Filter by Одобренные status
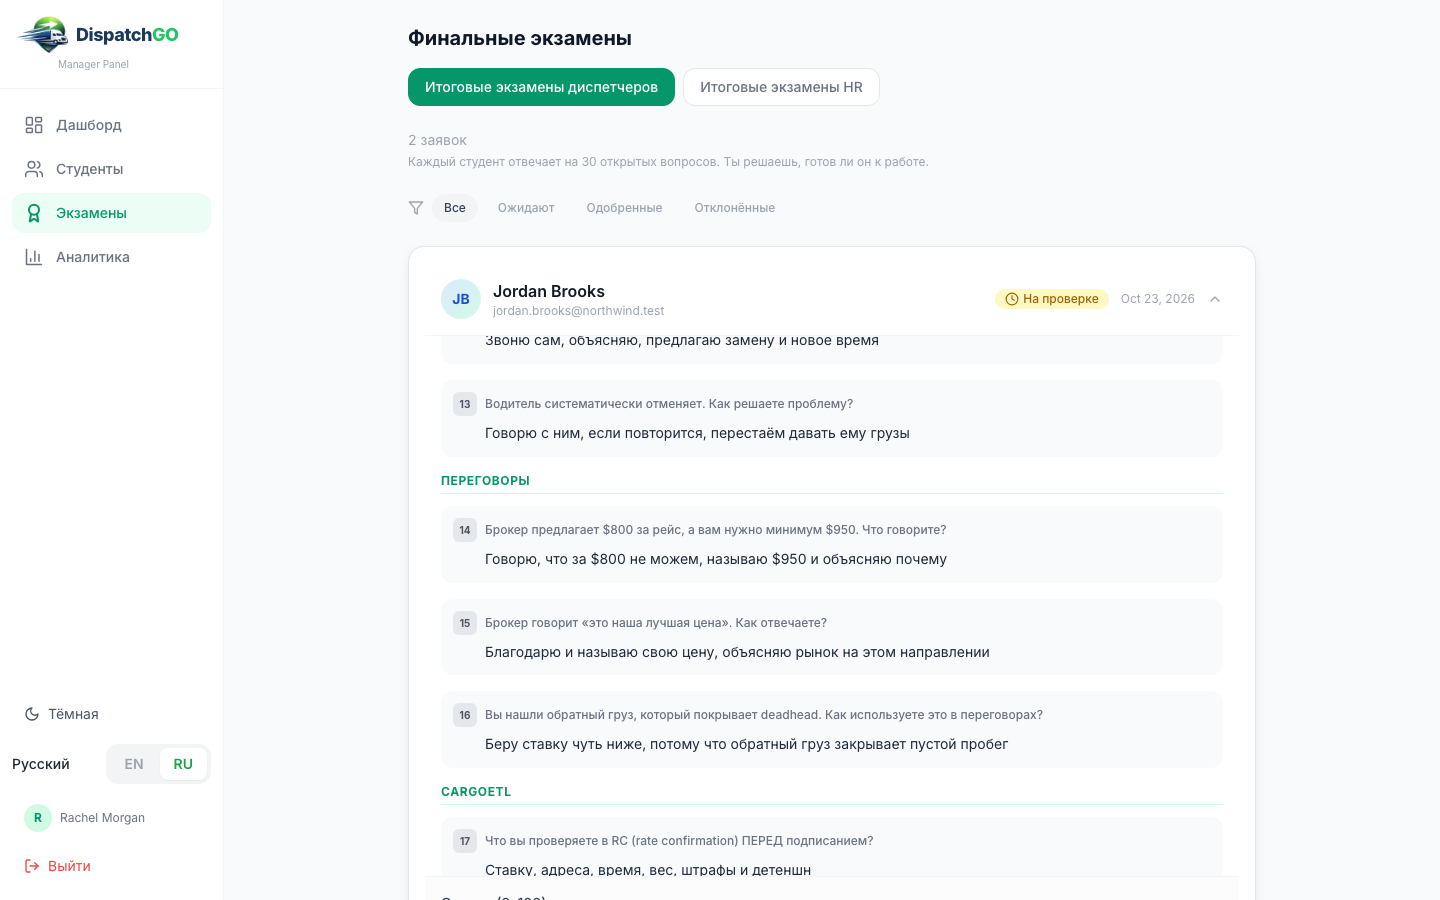Viewport: 1440px width, 900px height. point(624,208)
